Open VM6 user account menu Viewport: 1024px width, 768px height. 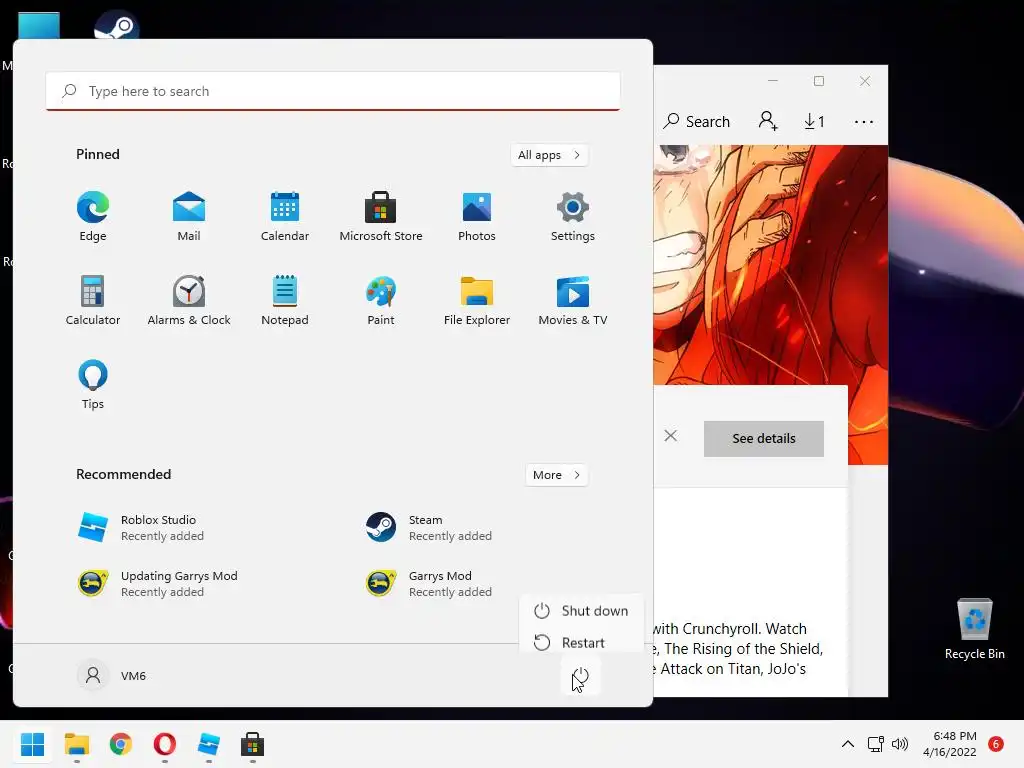(x=112, y=675)
